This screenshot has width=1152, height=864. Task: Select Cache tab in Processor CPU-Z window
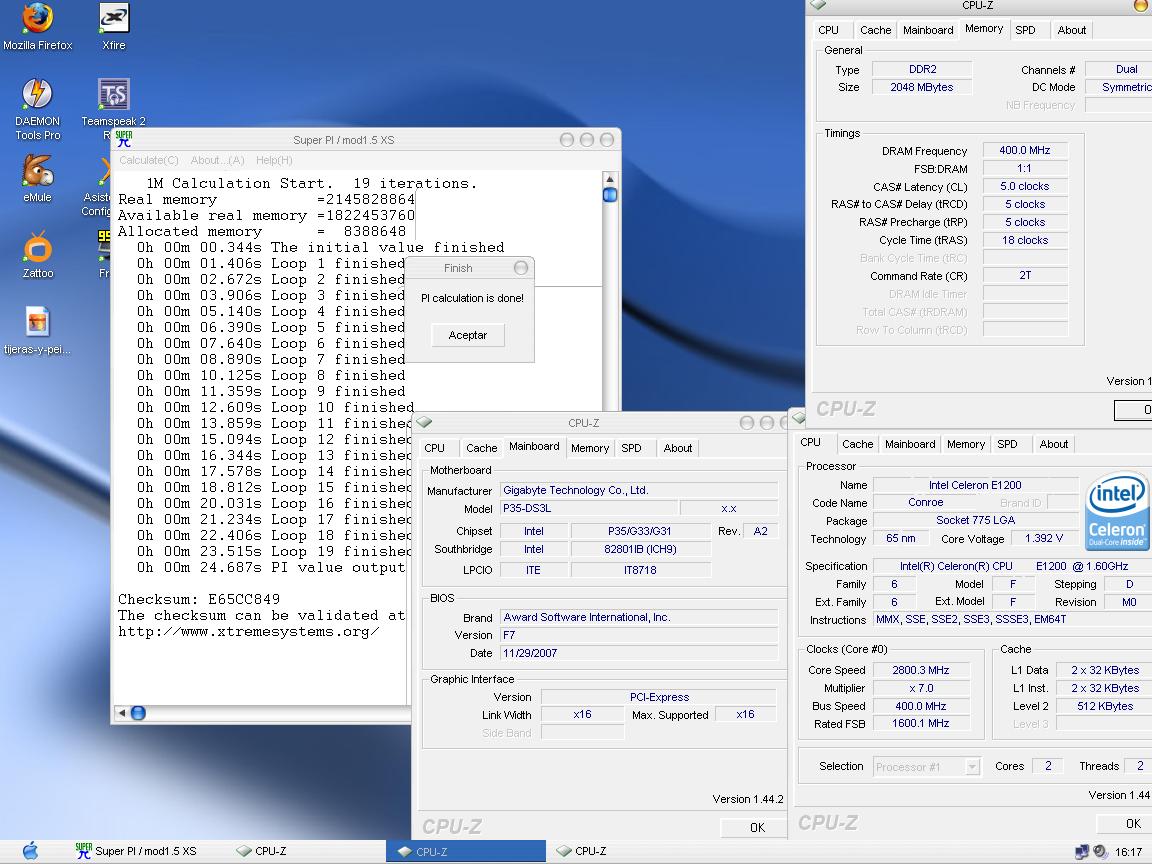pos(857,444)
